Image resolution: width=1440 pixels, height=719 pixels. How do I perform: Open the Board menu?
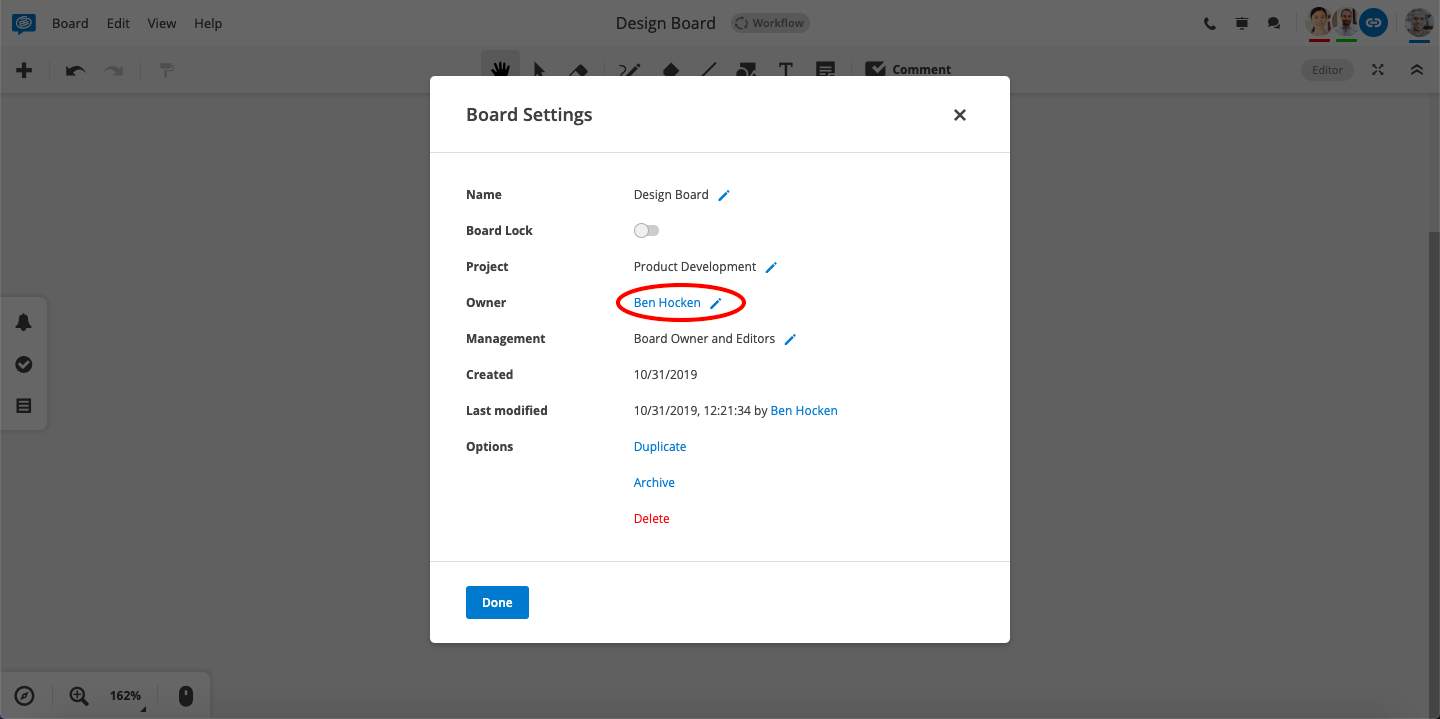[x=70, y=22]
